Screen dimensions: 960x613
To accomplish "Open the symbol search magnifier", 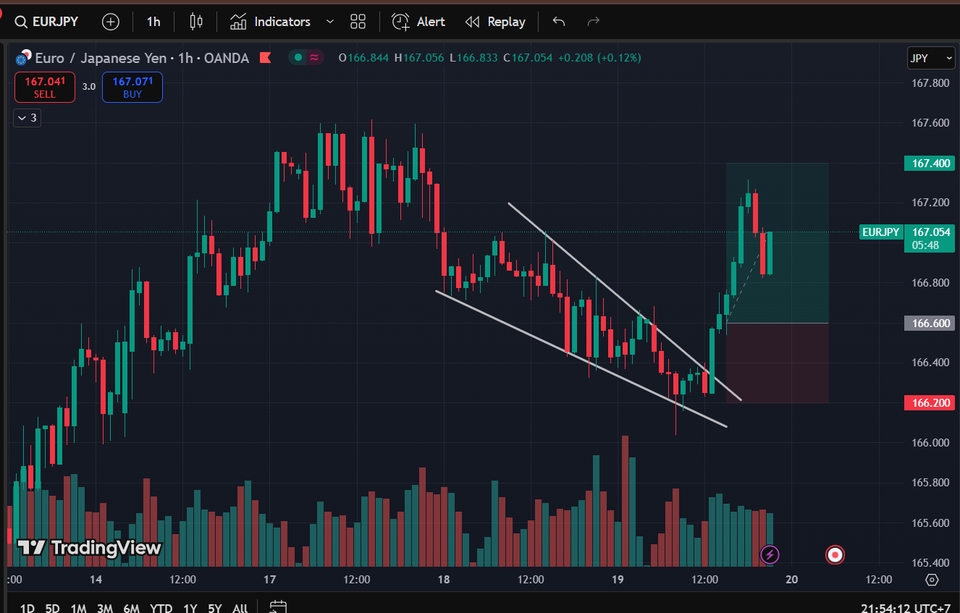I will pyautogui.click(x=20, y=21).
